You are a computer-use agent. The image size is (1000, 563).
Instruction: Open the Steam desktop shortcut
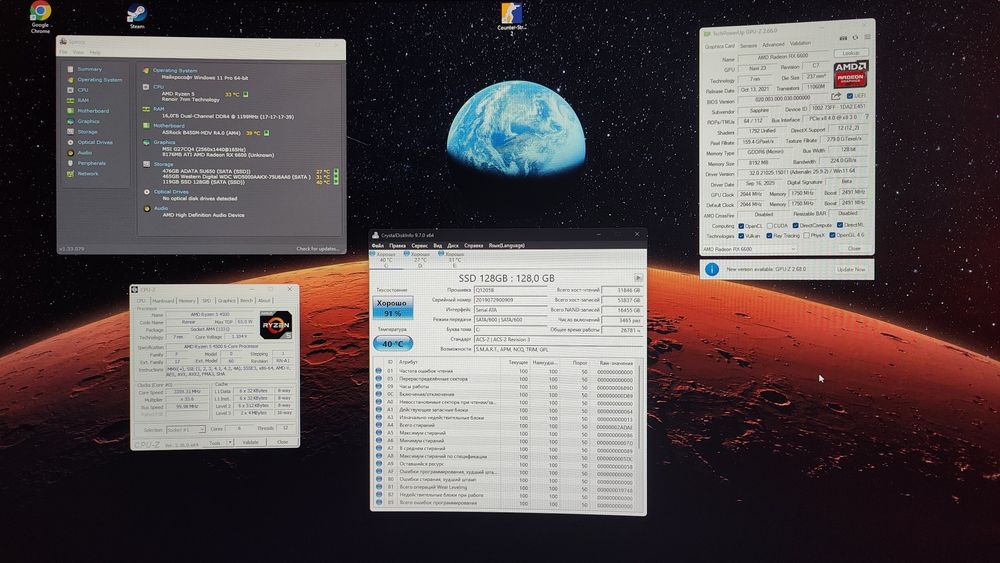pos(137,16)
